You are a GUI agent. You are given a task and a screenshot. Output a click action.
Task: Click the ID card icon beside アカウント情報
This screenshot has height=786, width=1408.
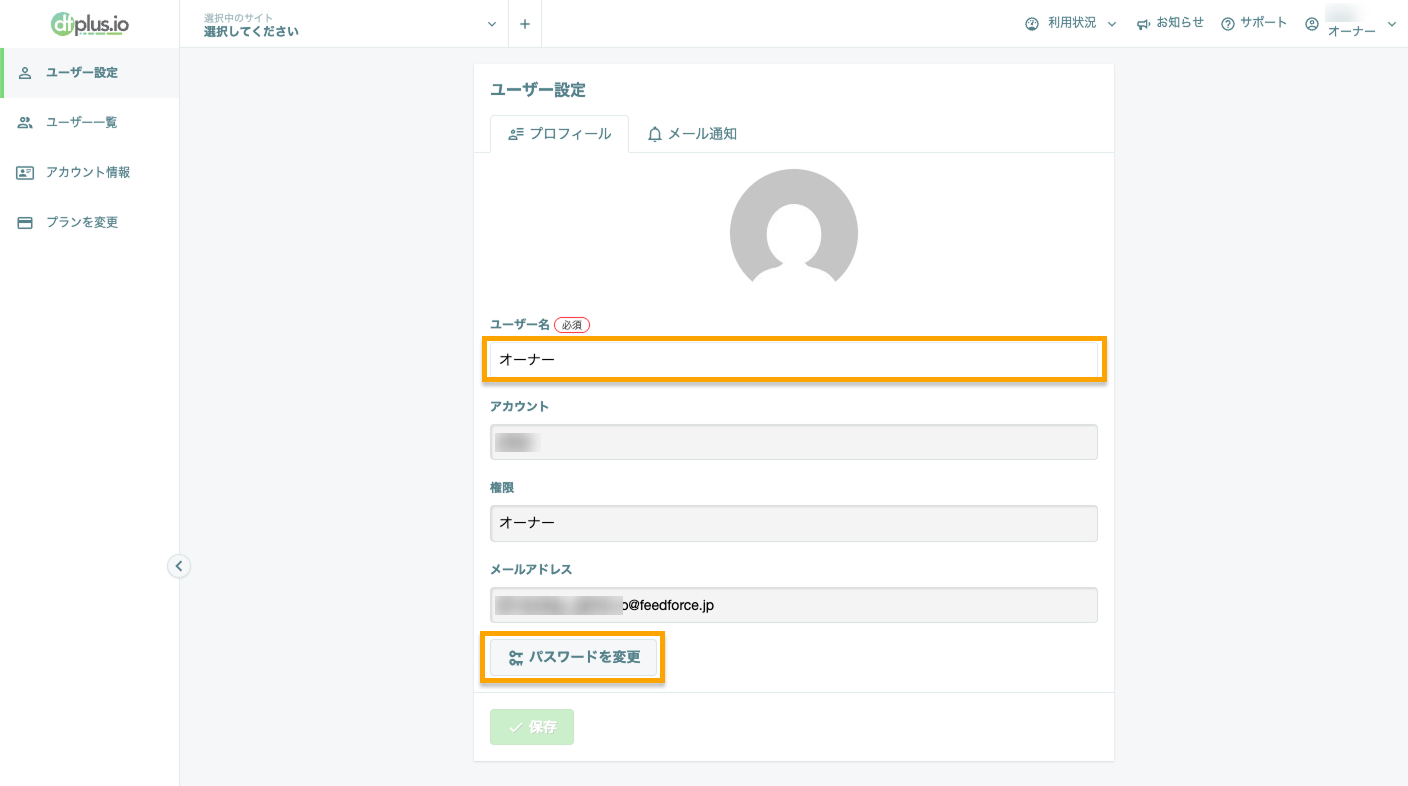(x=25, y=172)
